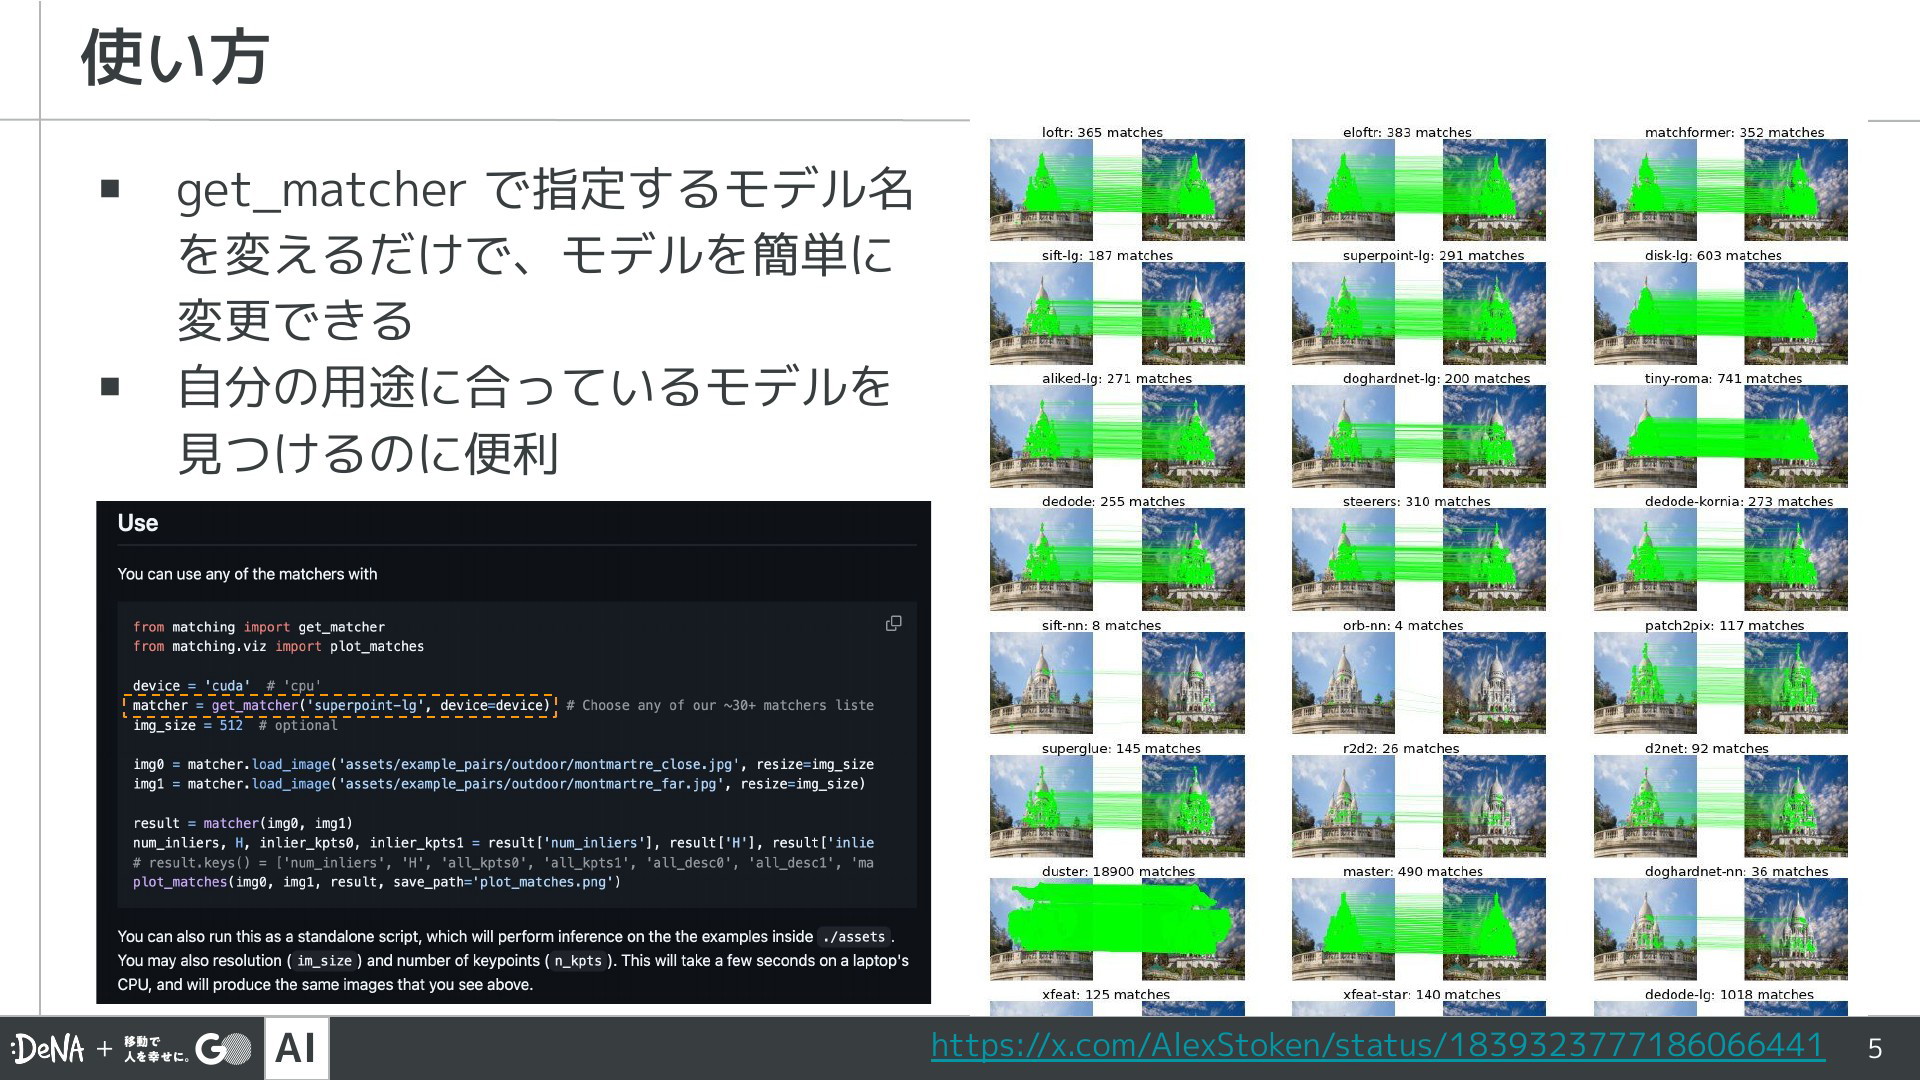The image size is (1920, 1080).
Task: Click the r2d2 26 matches thumbnail
Action: click(x=1419, y=806)
